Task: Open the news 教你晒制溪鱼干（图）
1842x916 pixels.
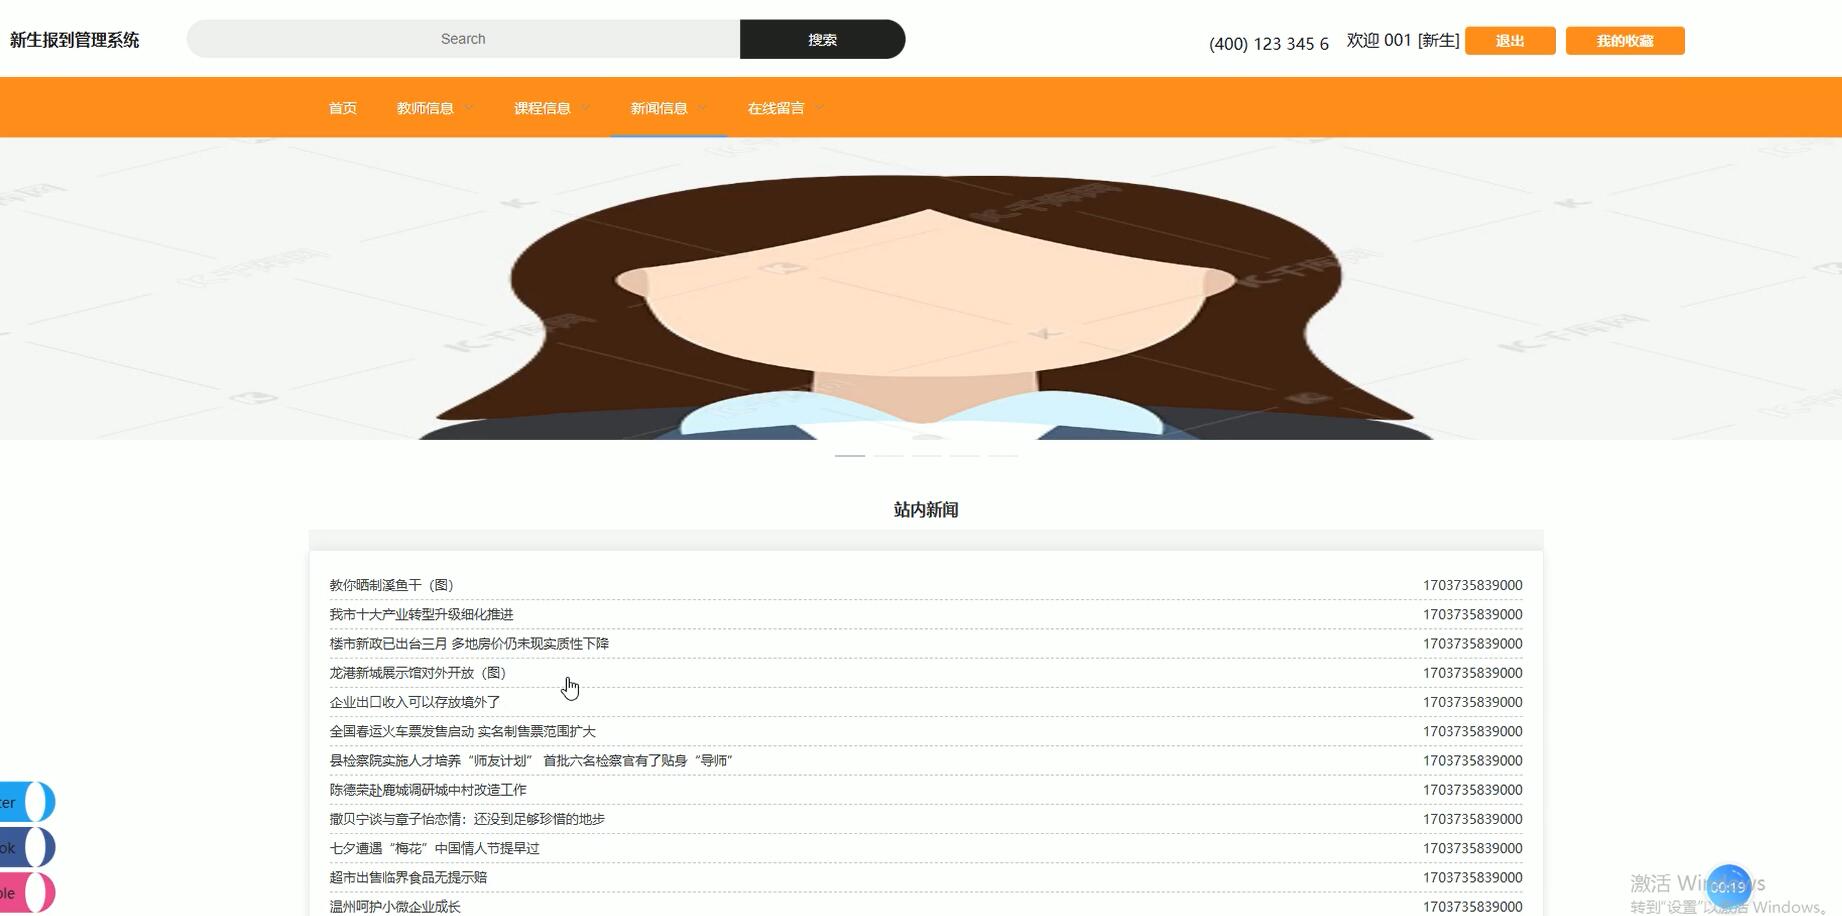Action: (391, 584)
